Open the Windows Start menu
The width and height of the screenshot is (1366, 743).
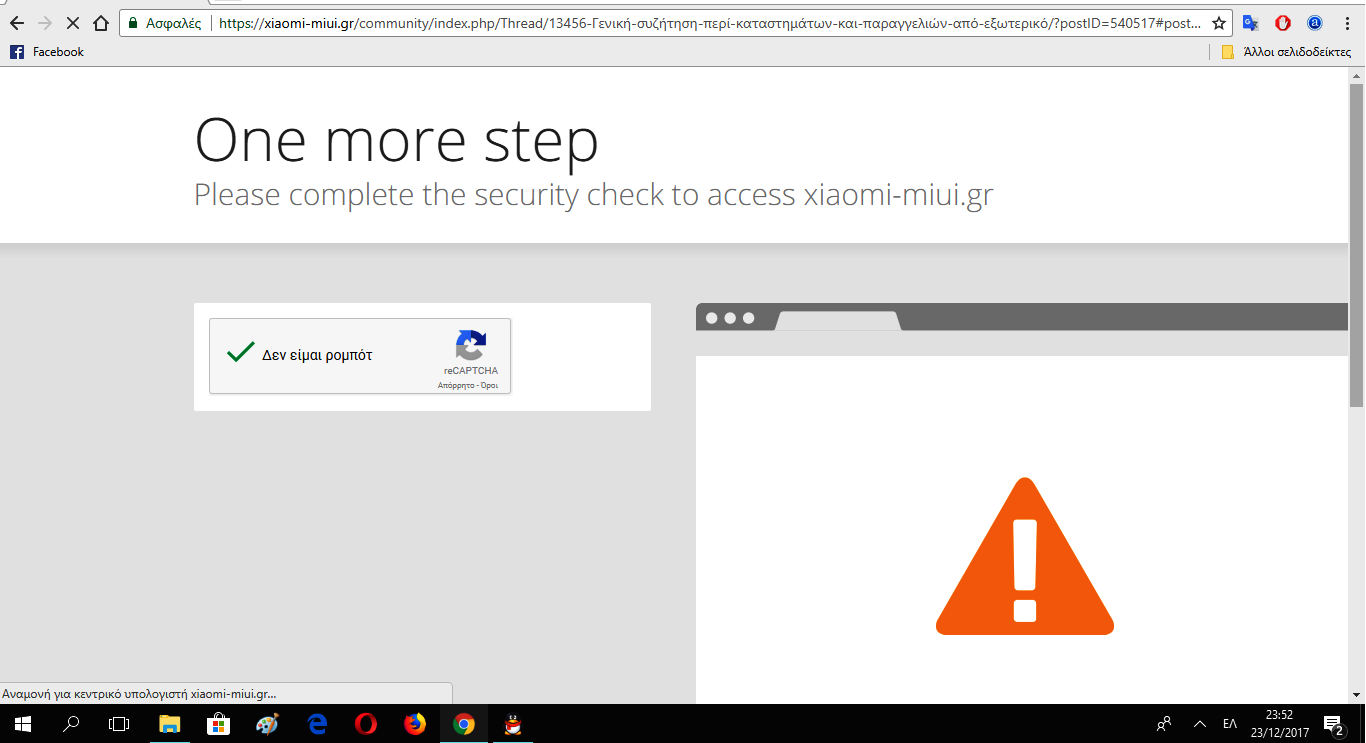tap(22, 723)
